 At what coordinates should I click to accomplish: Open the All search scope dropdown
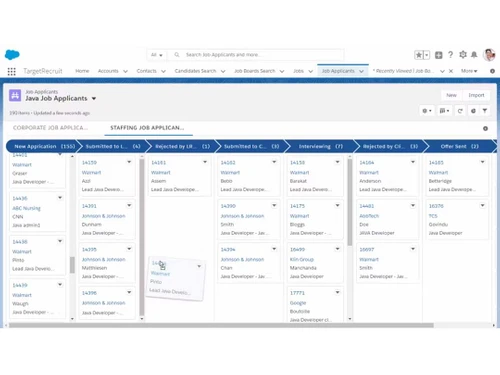(x=156, y=55)
